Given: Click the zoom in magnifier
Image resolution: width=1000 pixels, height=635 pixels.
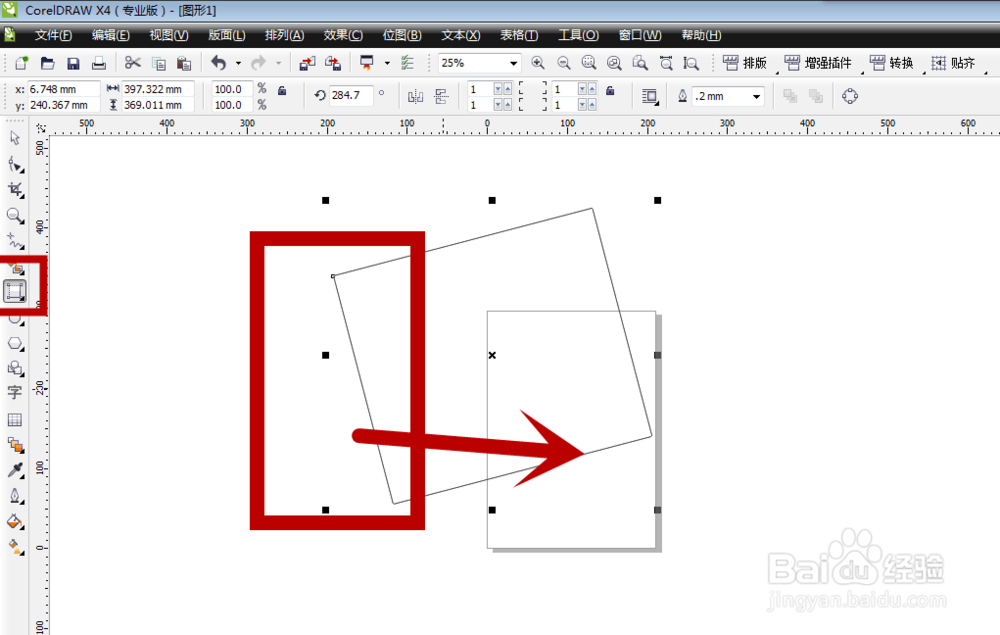Looking at the screenshot, I should tap(538, 62).
